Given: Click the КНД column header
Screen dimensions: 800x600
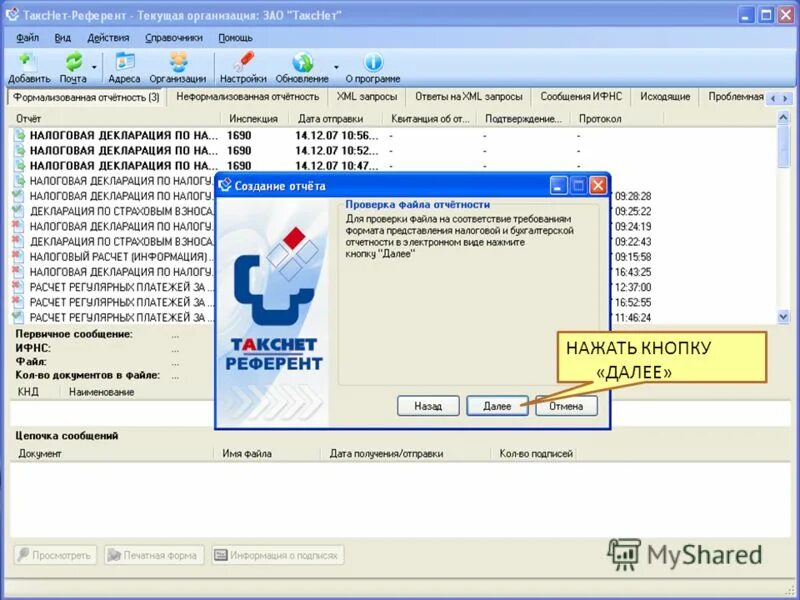Looking at the screenshot, I should point(34,392).
